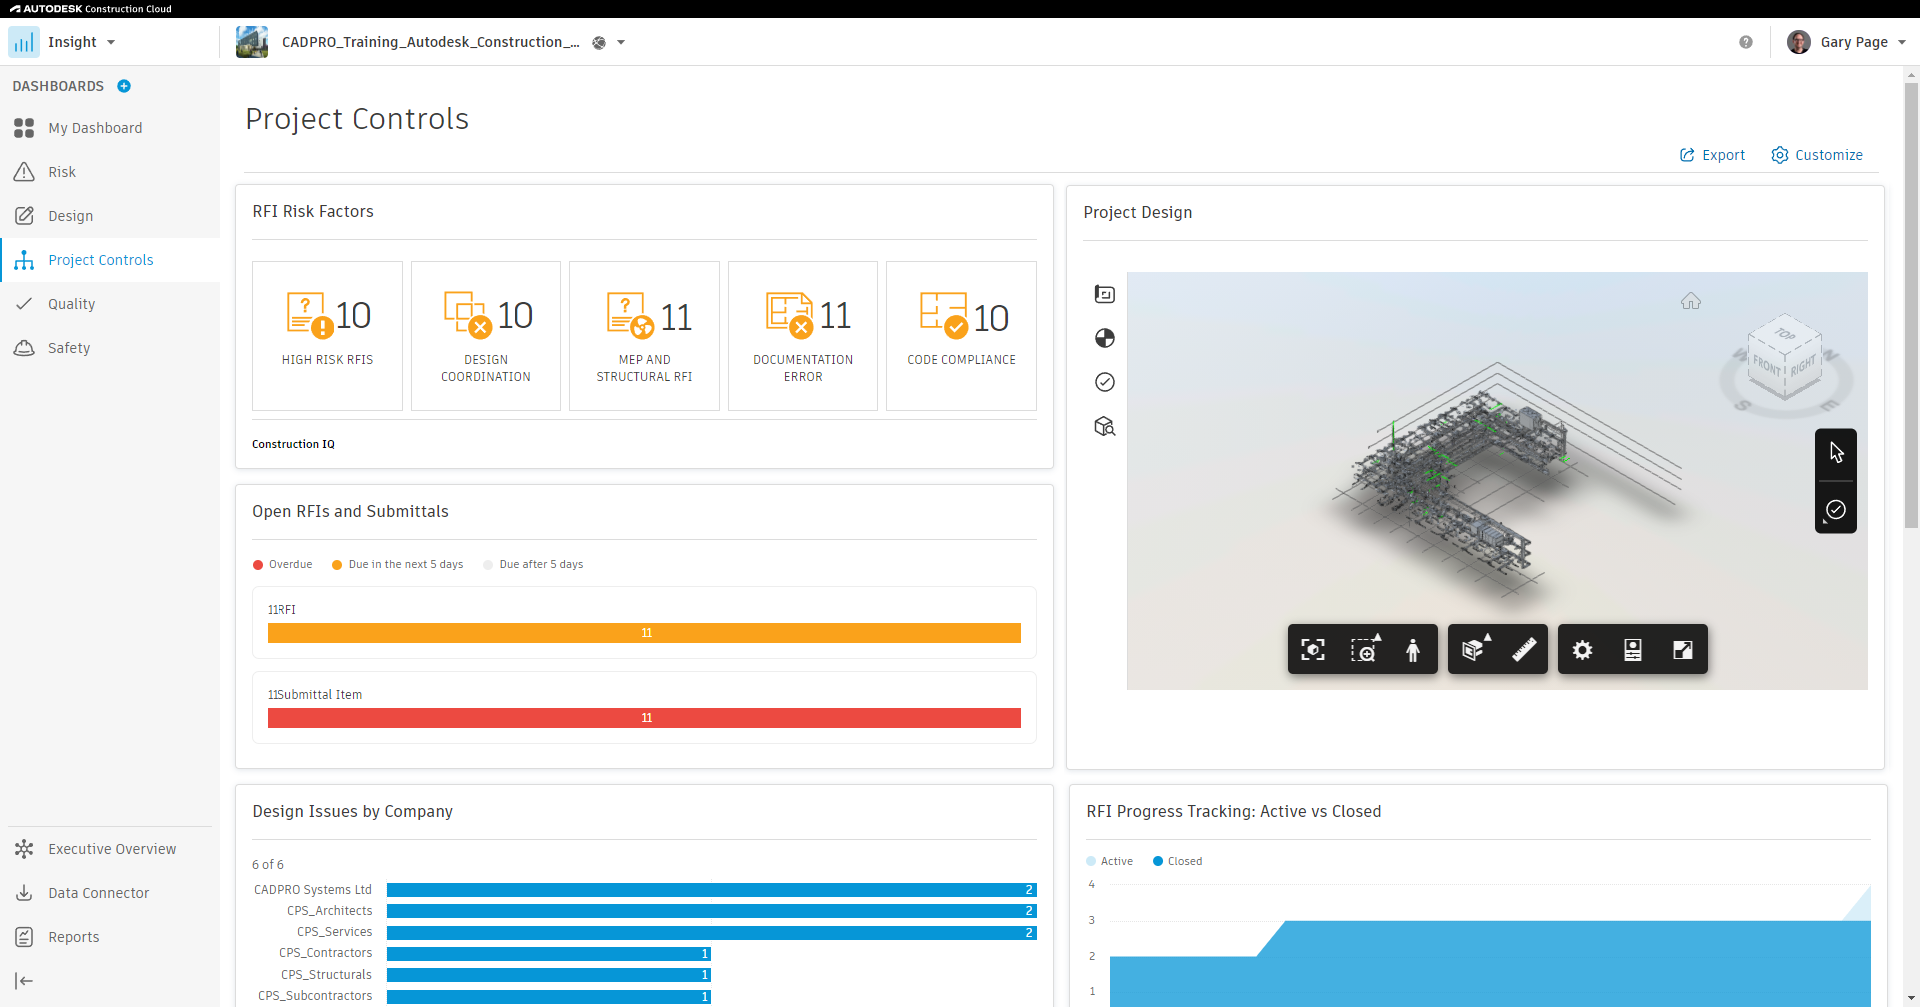Open Gary Page account menu arrow

coord(1902,42)
